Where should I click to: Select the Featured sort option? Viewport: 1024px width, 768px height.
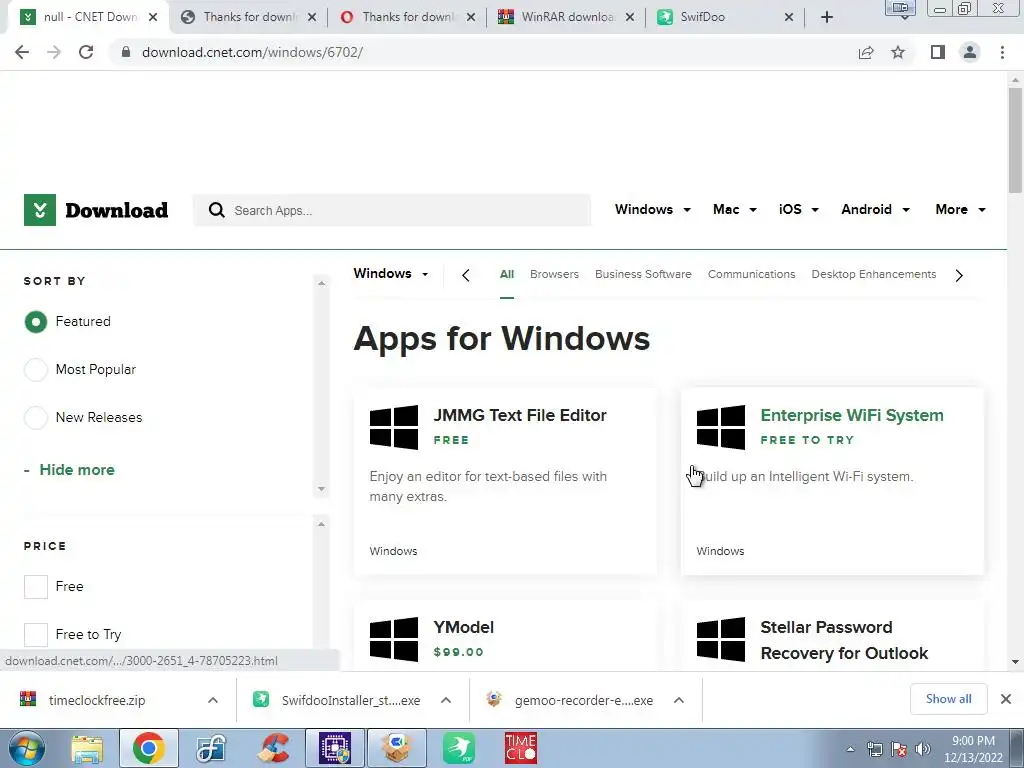[x=36, y=321]
